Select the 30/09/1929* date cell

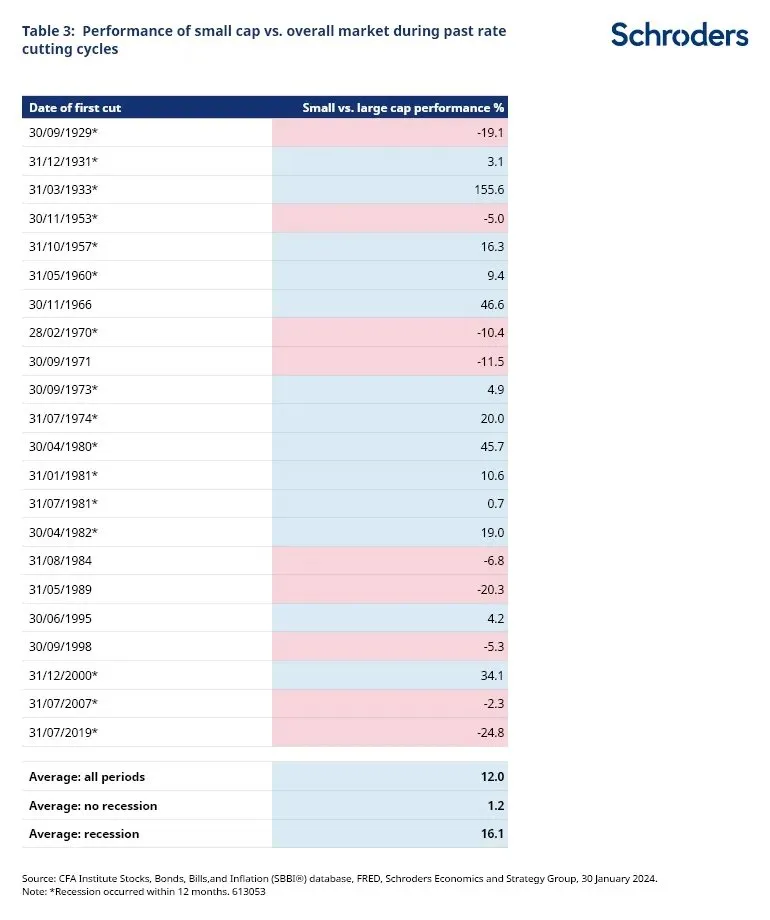64,133
